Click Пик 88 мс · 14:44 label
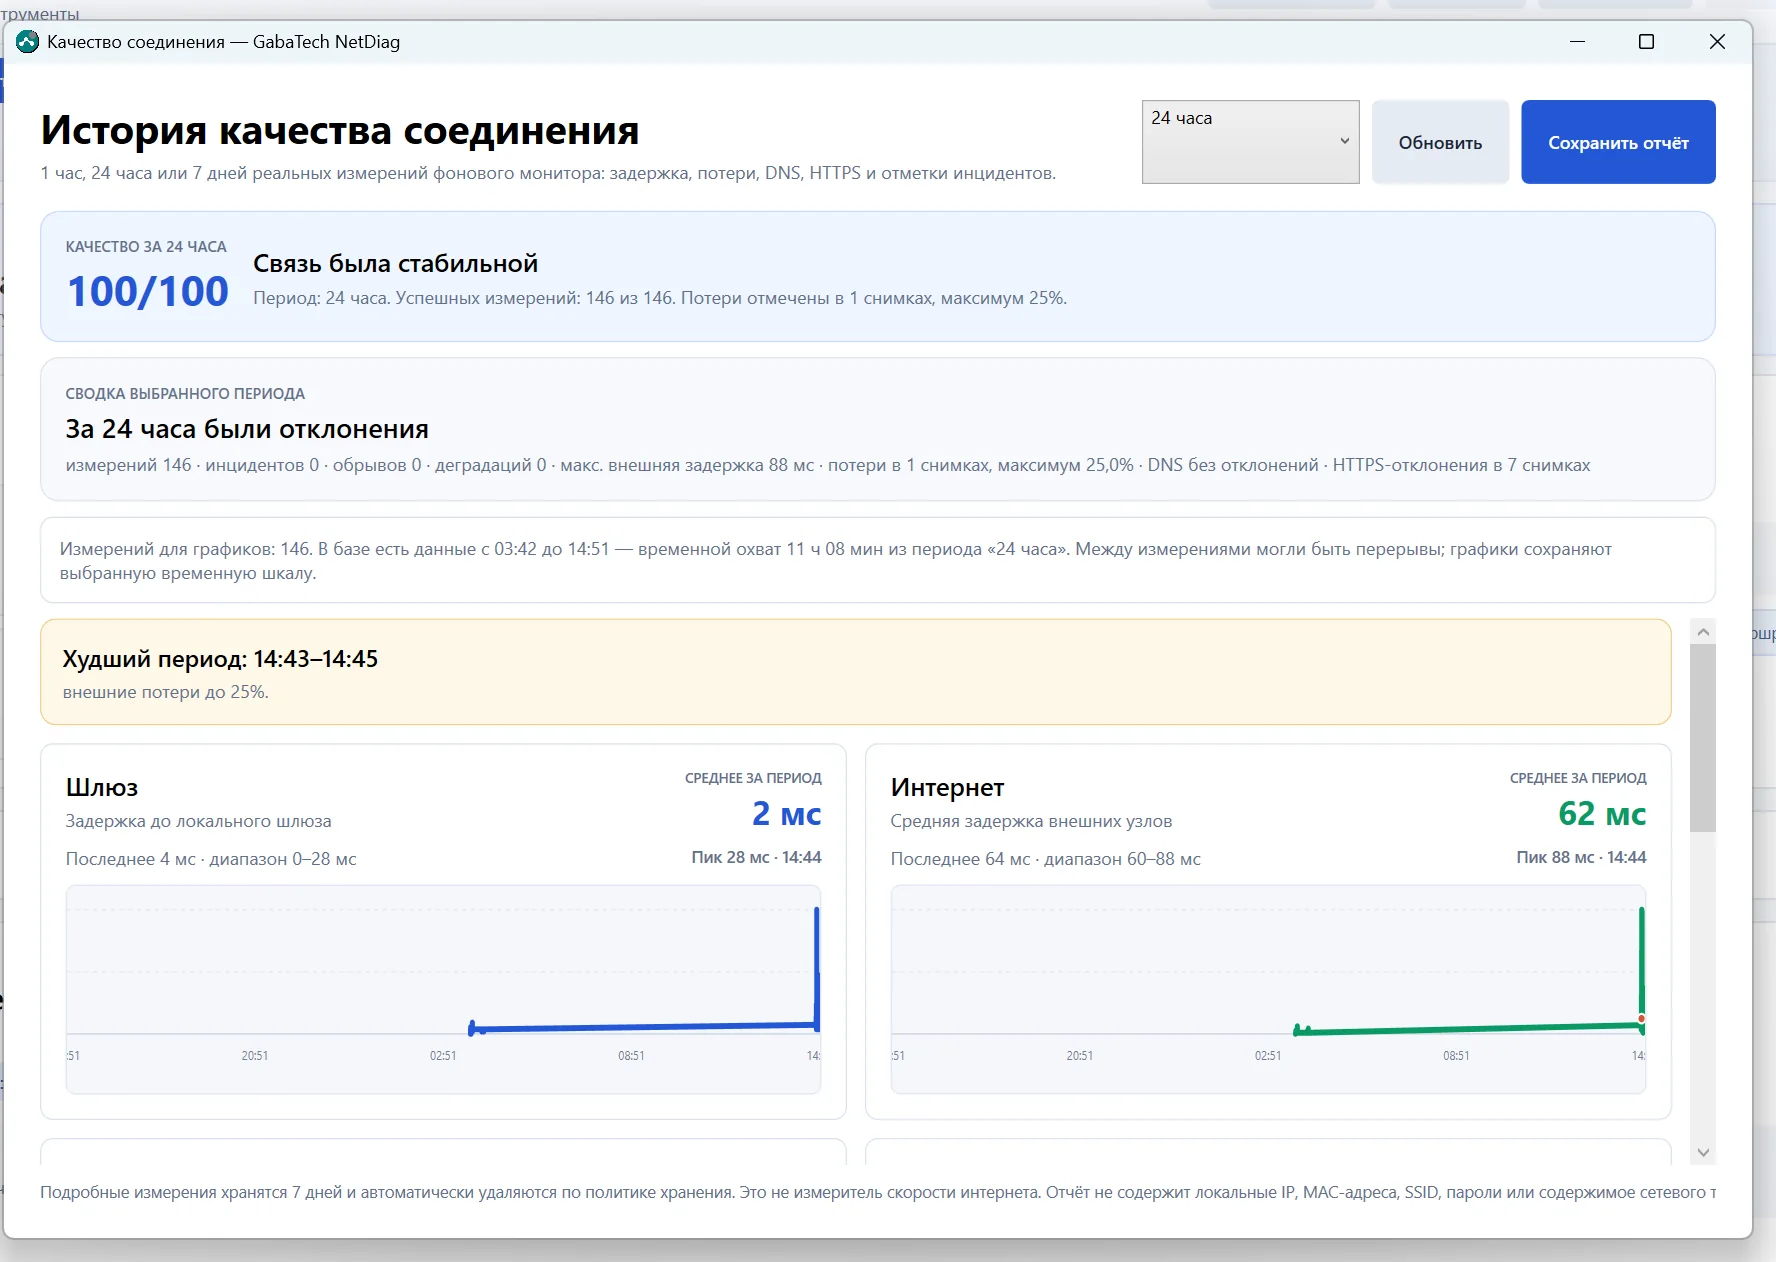Screen dimensions: 1776x1262 [1581, 858]
